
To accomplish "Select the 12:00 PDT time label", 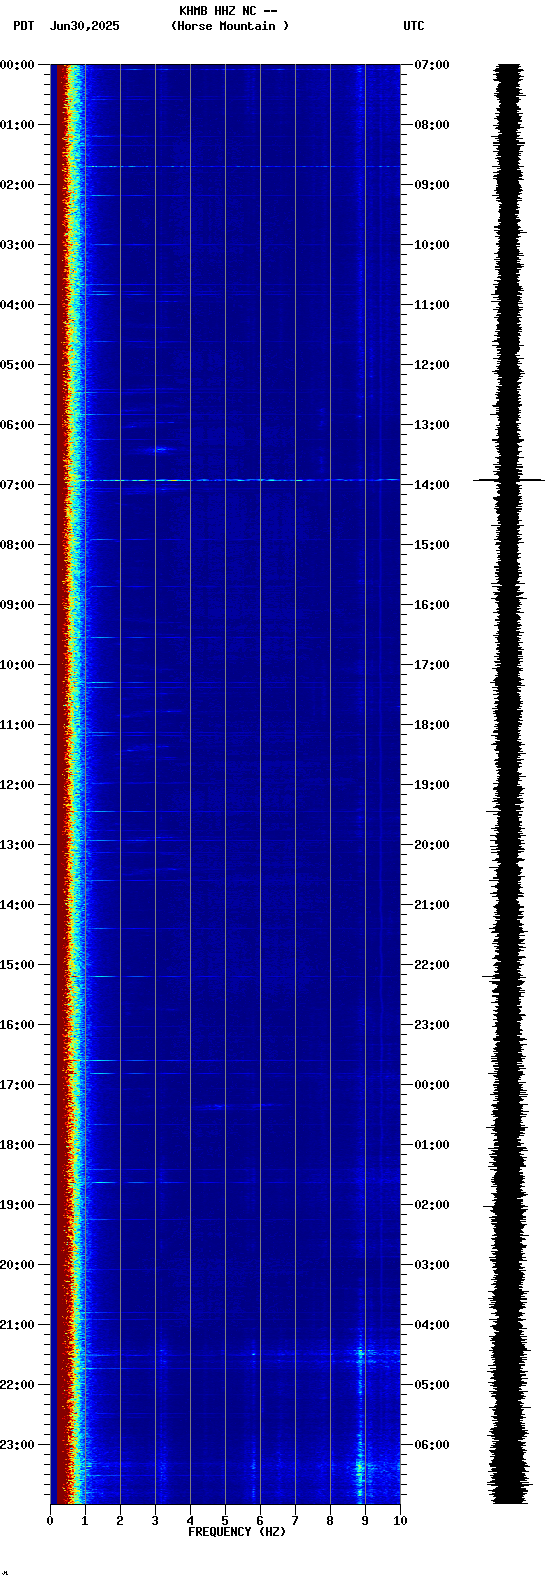I will 17,785.
